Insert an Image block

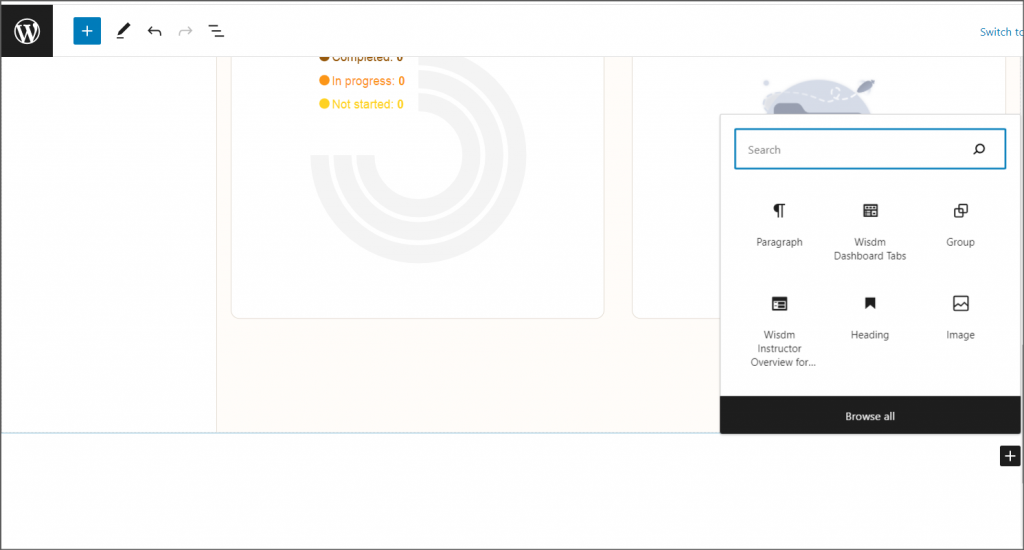960,317
